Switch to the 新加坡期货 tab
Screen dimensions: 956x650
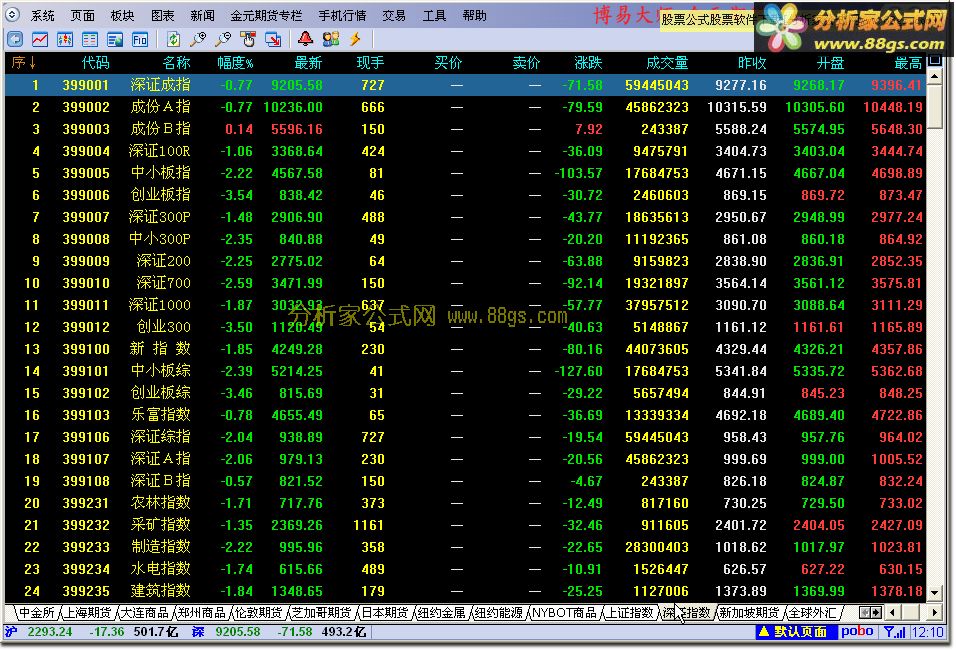click(749, 612)
